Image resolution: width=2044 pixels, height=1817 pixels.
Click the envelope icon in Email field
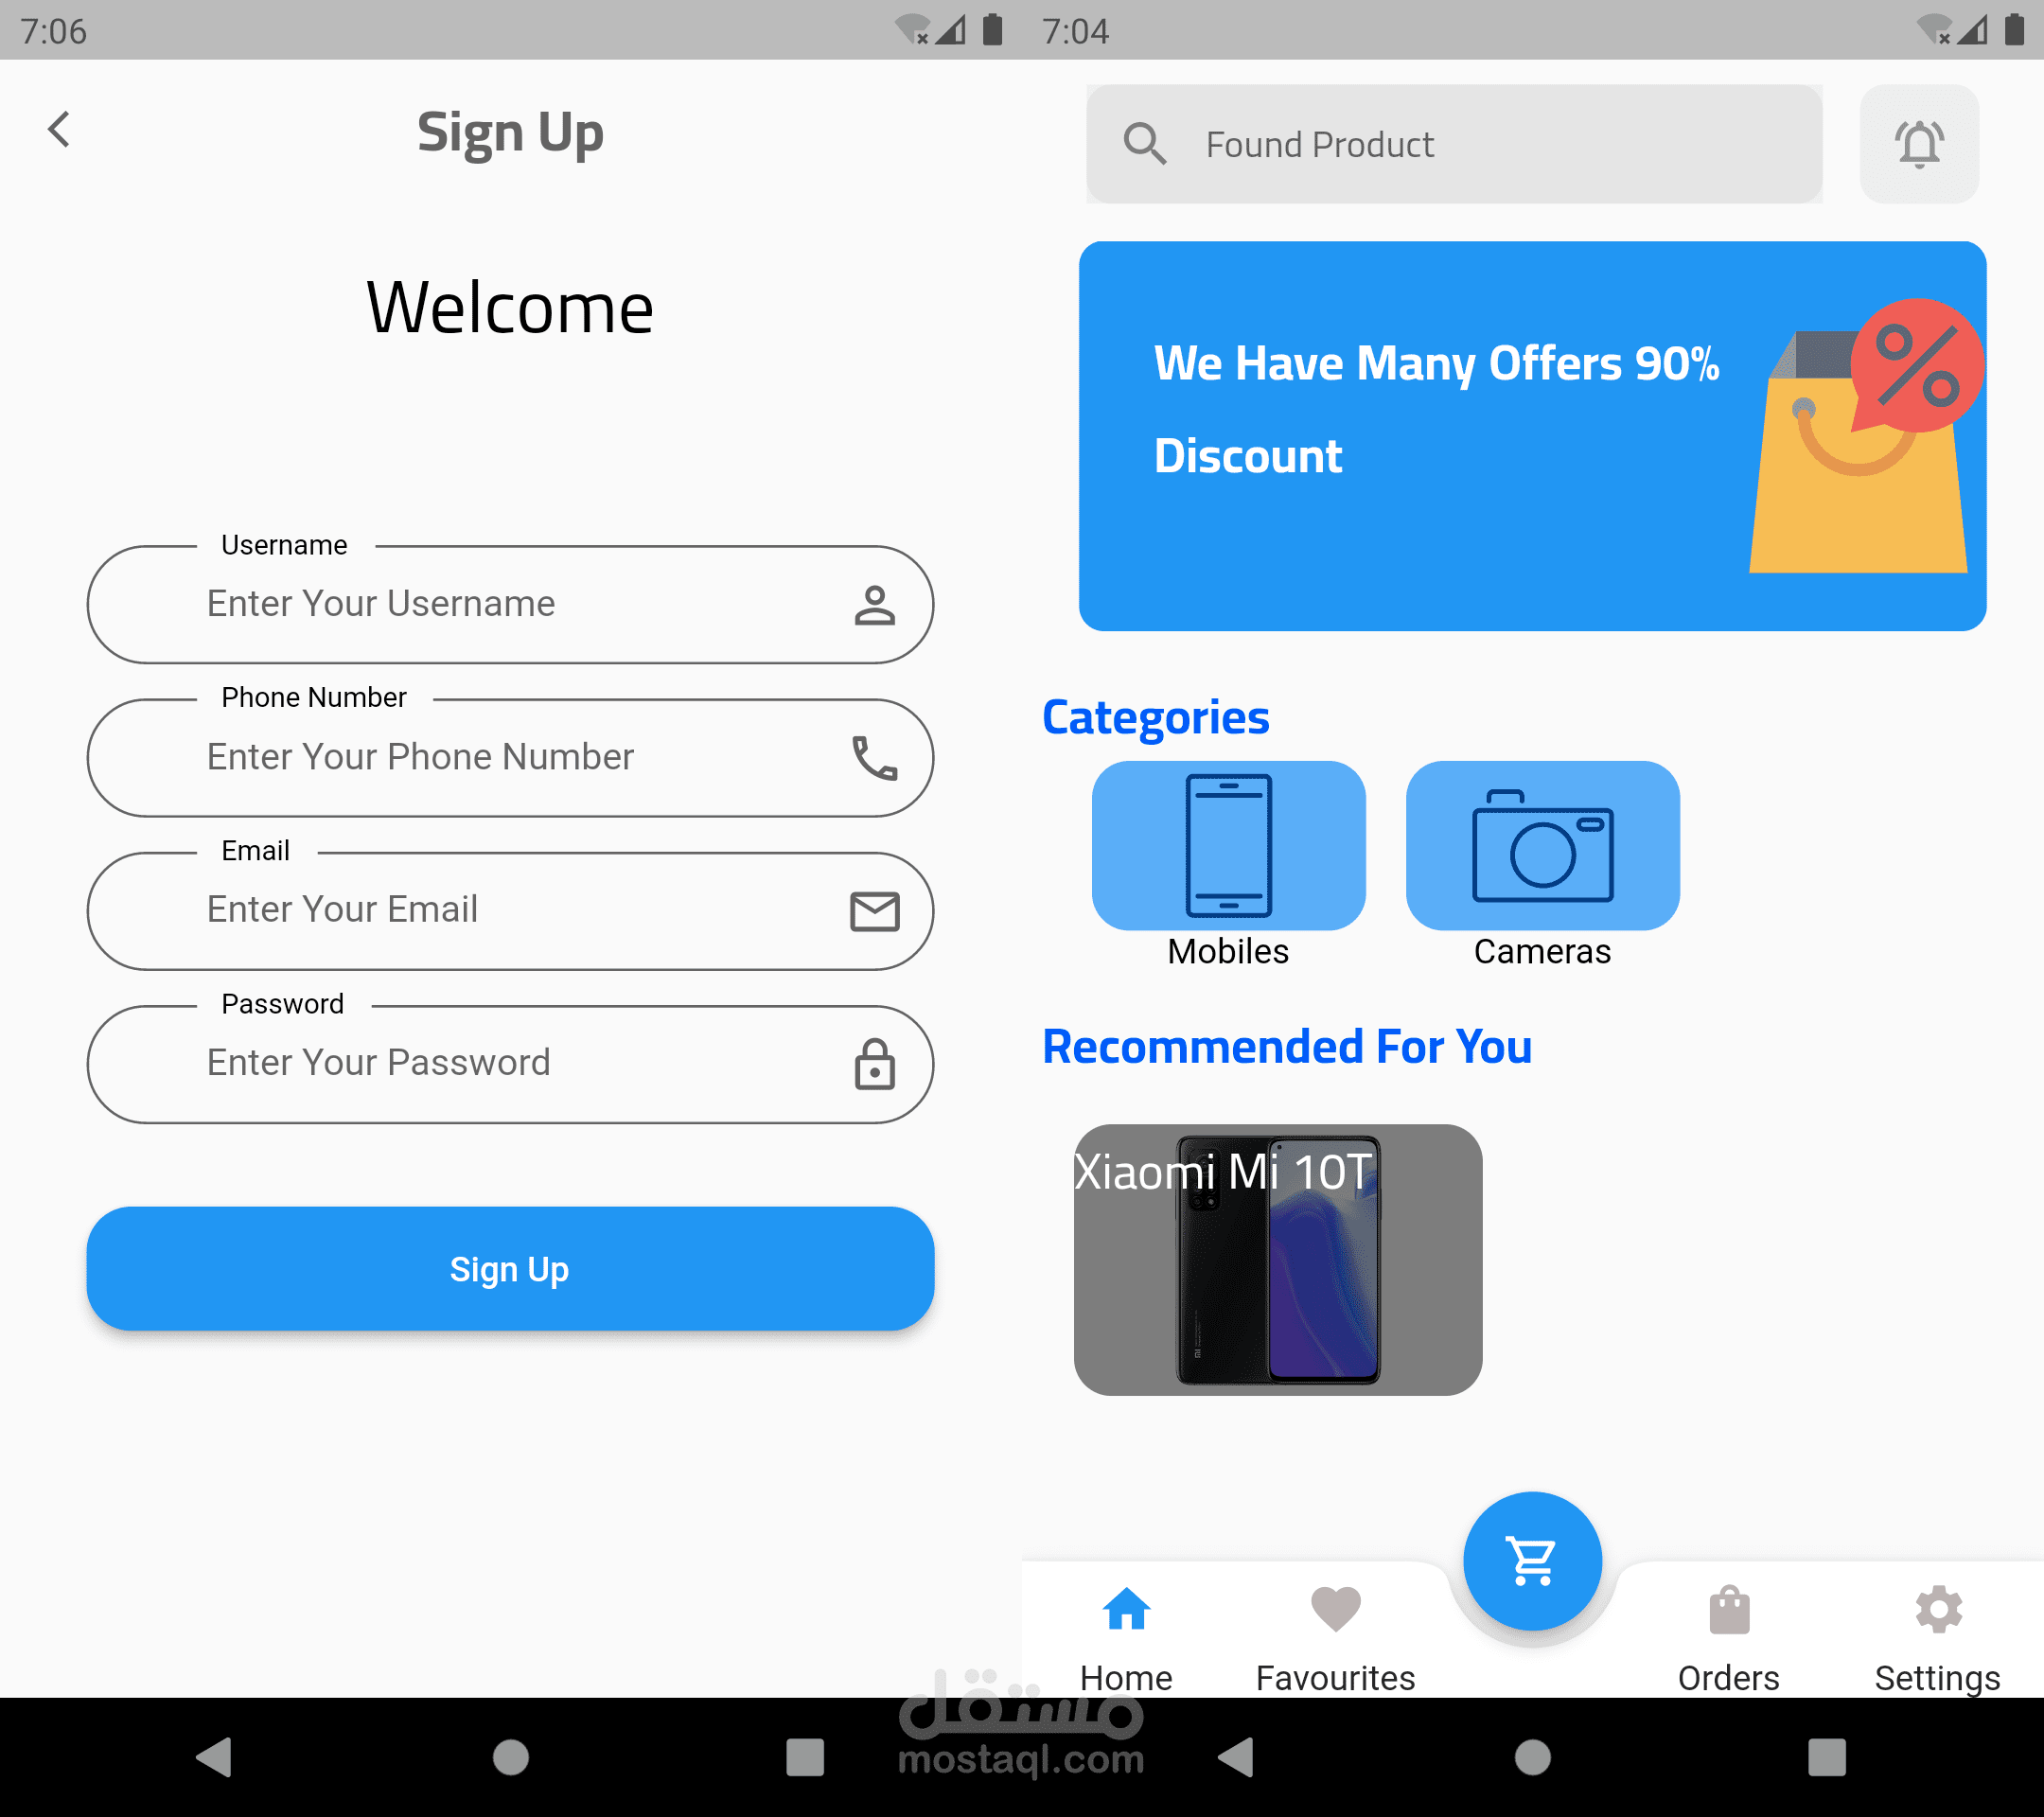(x=874, y=911)
